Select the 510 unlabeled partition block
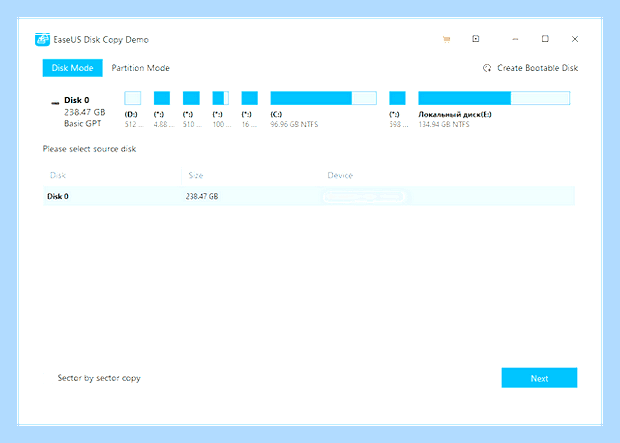Screen dimensions: 620x443 191,98
